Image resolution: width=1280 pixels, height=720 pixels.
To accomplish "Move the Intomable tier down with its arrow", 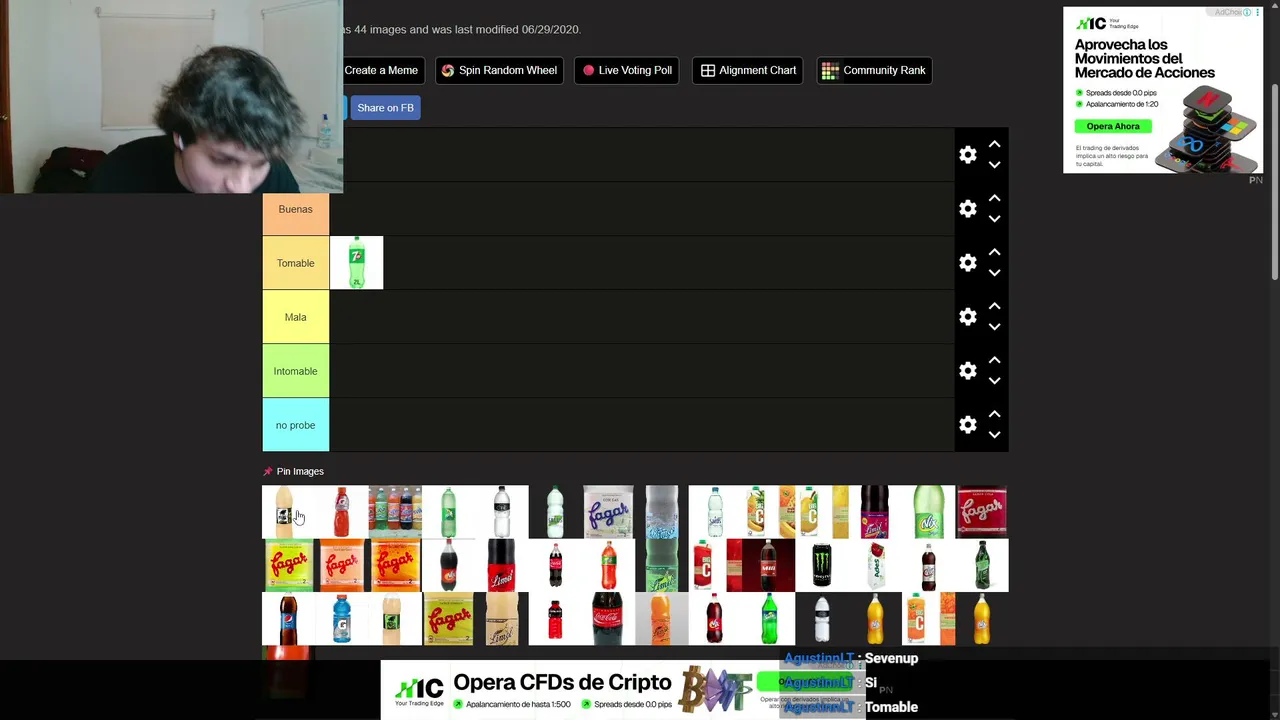I will (994, 381).
